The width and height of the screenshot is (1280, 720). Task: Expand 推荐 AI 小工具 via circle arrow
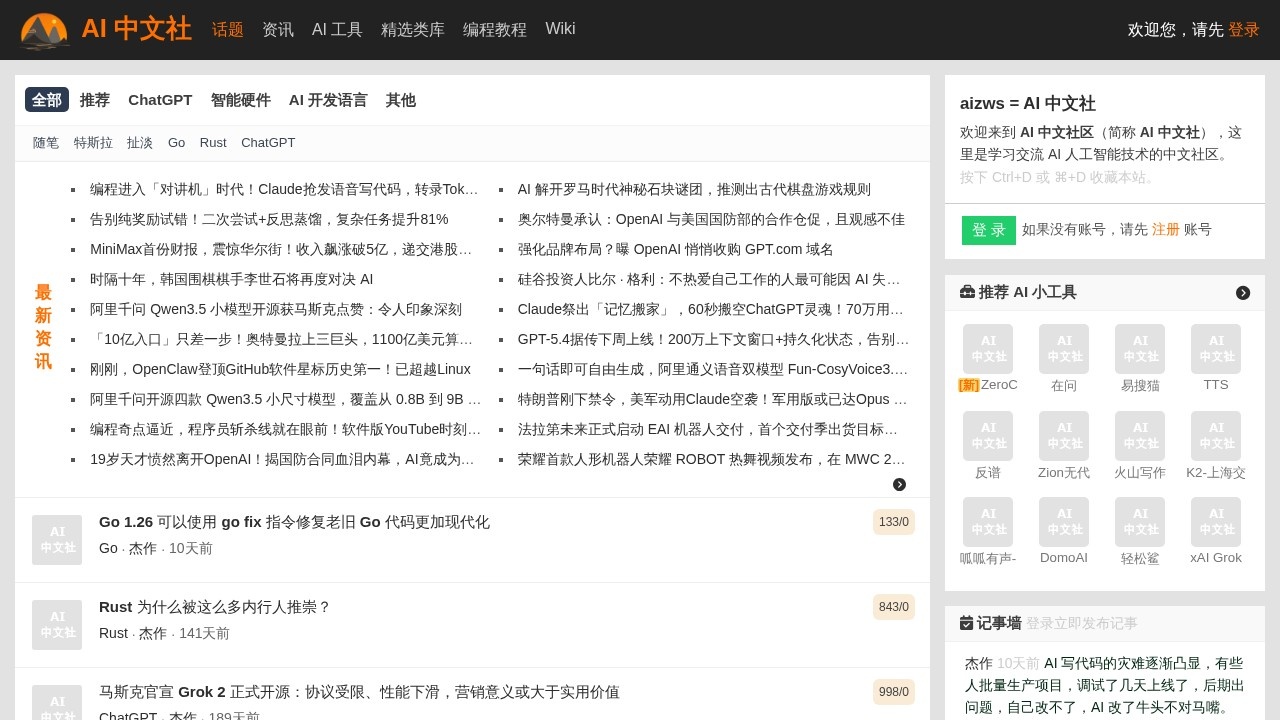[1243, 293]
